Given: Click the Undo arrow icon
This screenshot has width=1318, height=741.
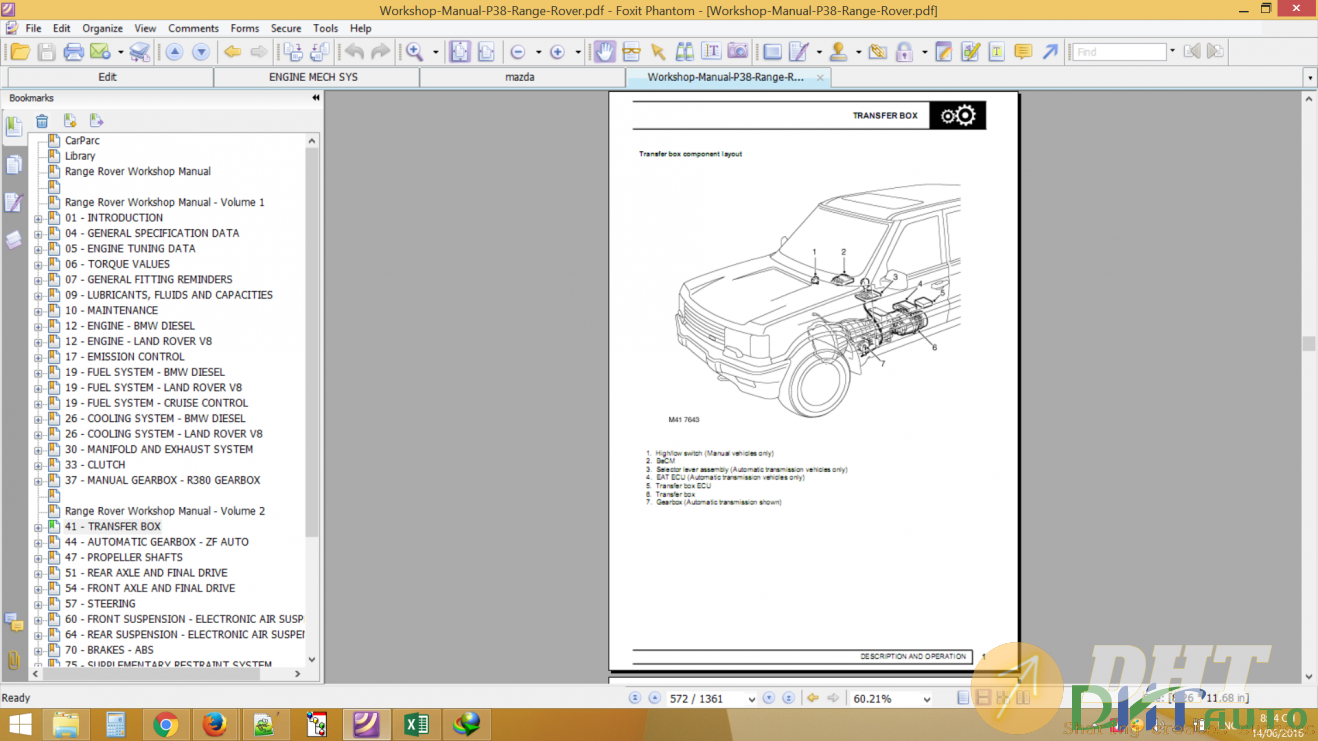Looking at the screenshot, I should pos(354,52).
